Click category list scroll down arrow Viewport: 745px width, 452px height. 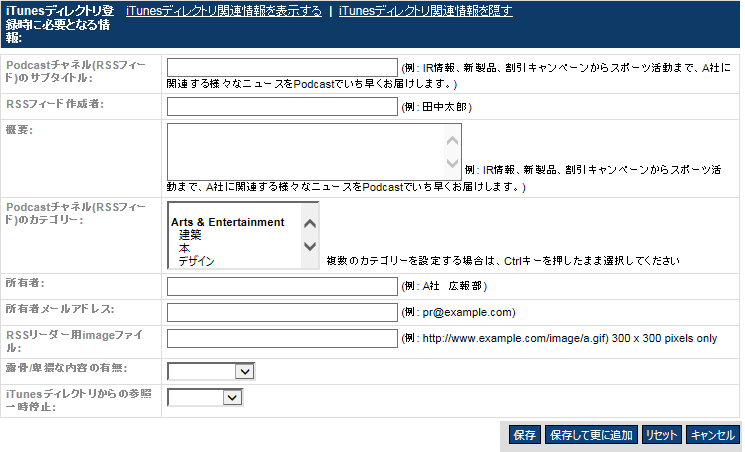click(310, 246)
